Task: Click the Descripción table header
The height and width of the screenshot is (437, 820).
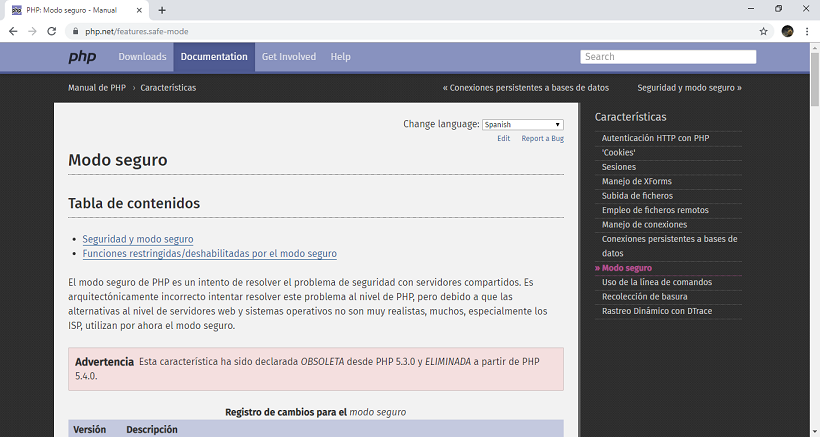Action: pos(152,429)
